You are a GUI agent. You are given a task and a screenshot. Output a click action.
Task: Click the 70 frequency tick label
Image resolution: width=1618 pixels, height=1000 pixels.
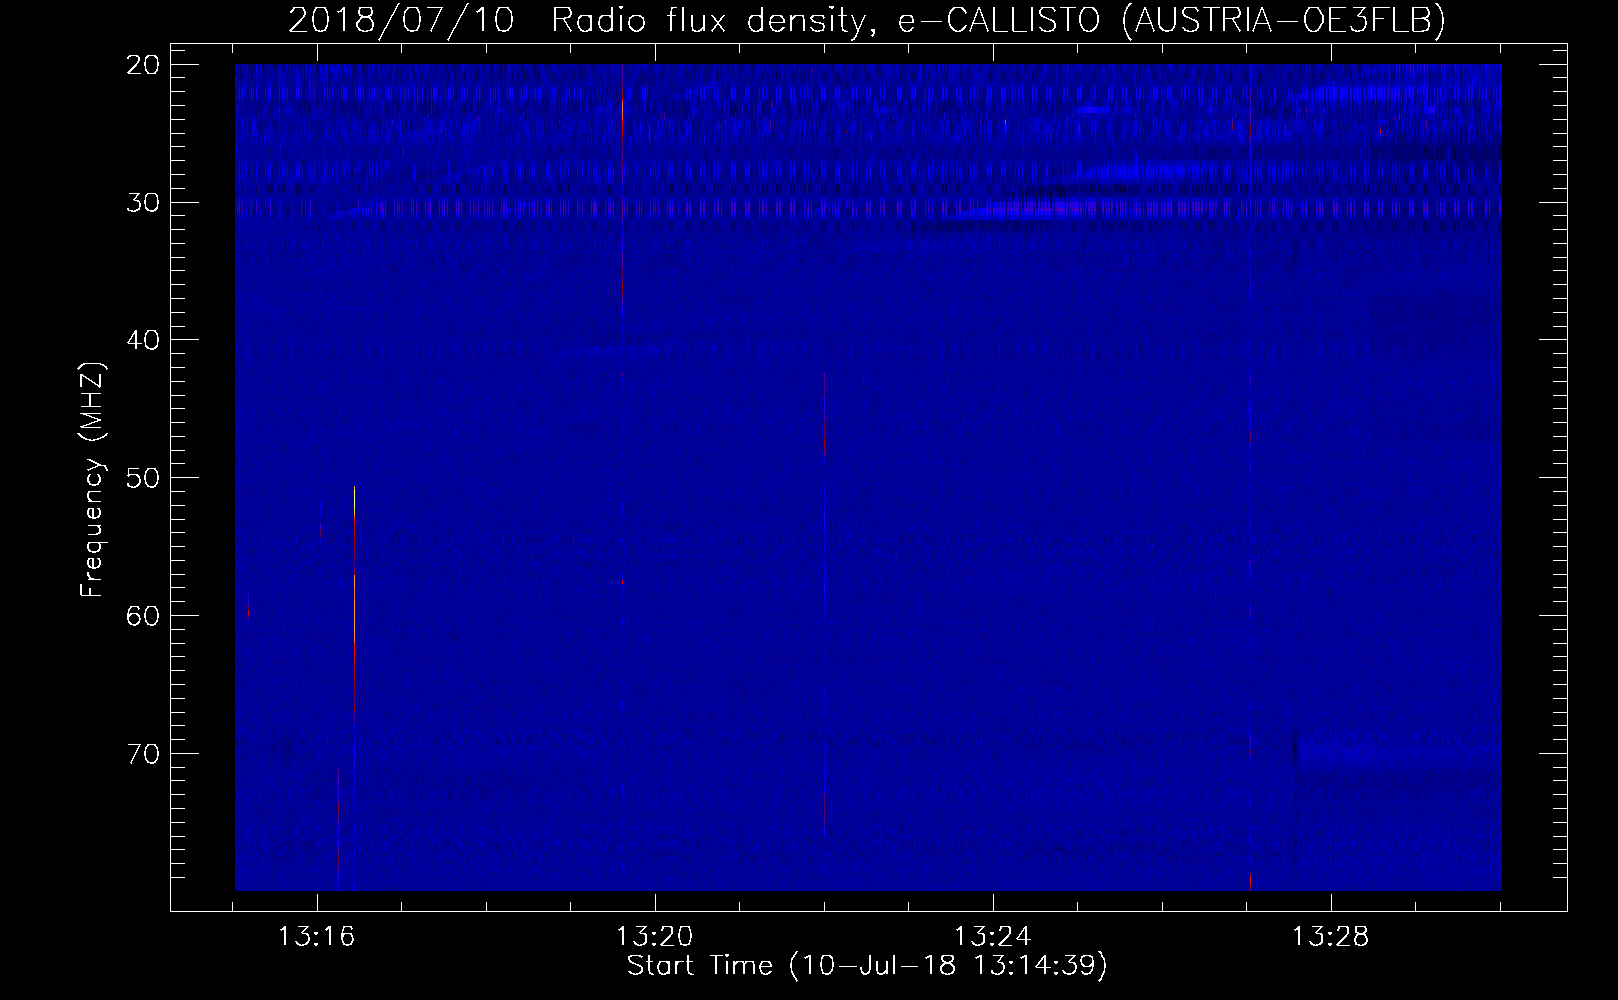[x=141, y=752]
